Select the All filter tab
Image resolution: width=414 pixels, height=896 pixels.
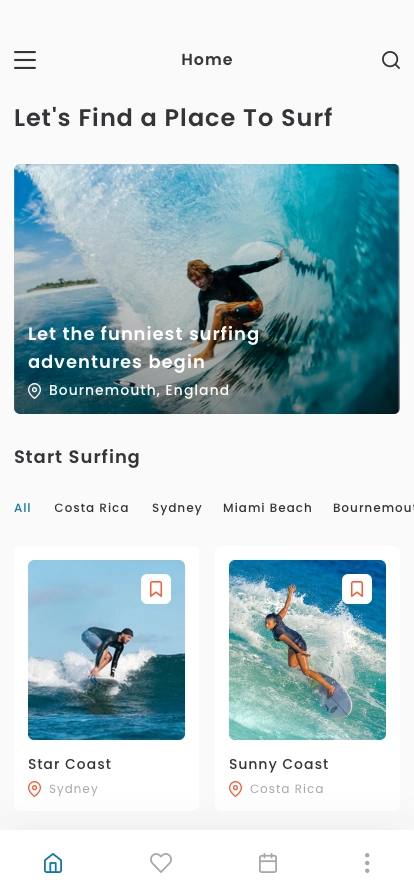[x=22, y=508]
